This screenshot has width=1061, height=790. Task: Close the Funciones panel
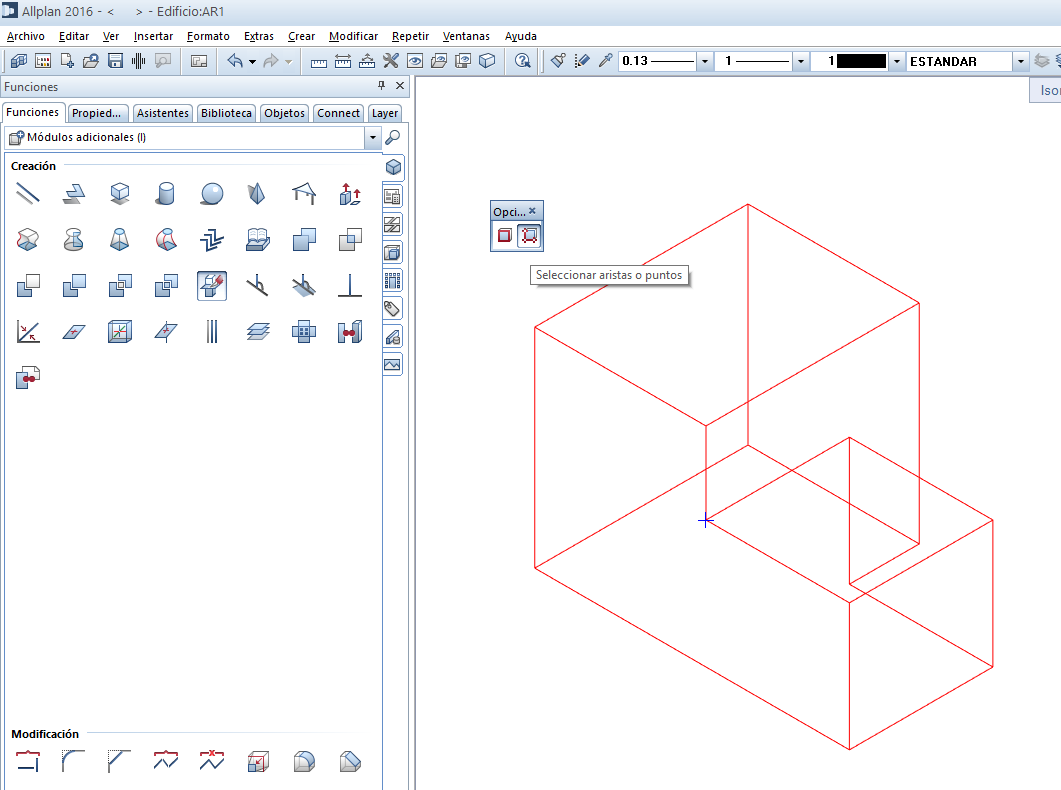pos(400,85)
